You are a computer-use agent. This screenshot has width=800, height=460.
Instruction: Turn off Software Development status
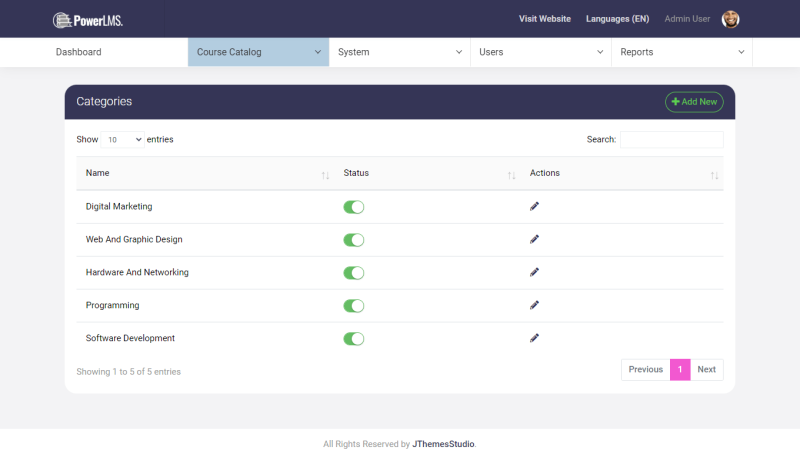click(x=354, y=339)
